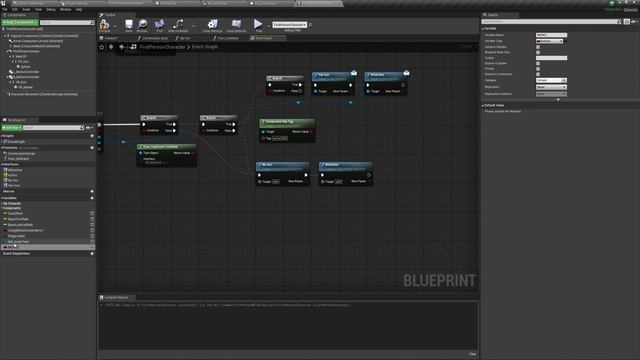Open the Category combo box

tap(551, 80)
